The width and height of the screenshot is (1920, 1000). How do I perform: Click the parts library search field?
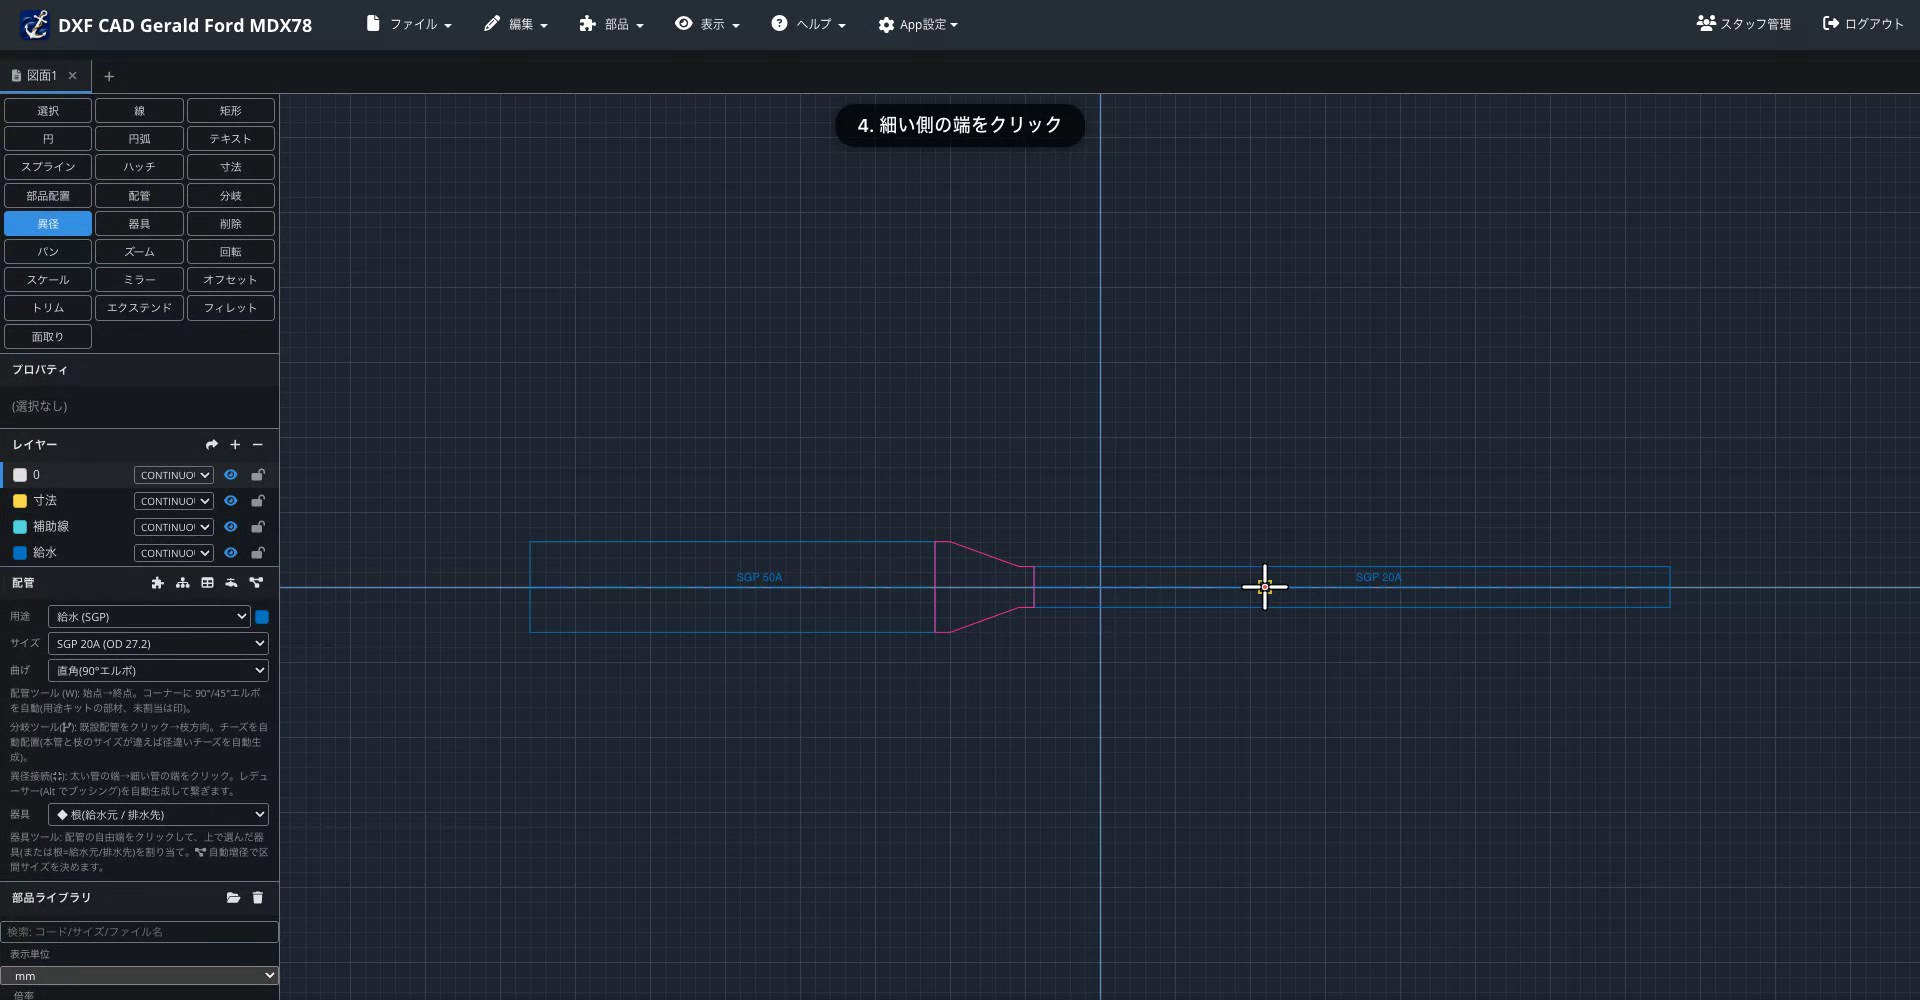click(x=139, y=932)
